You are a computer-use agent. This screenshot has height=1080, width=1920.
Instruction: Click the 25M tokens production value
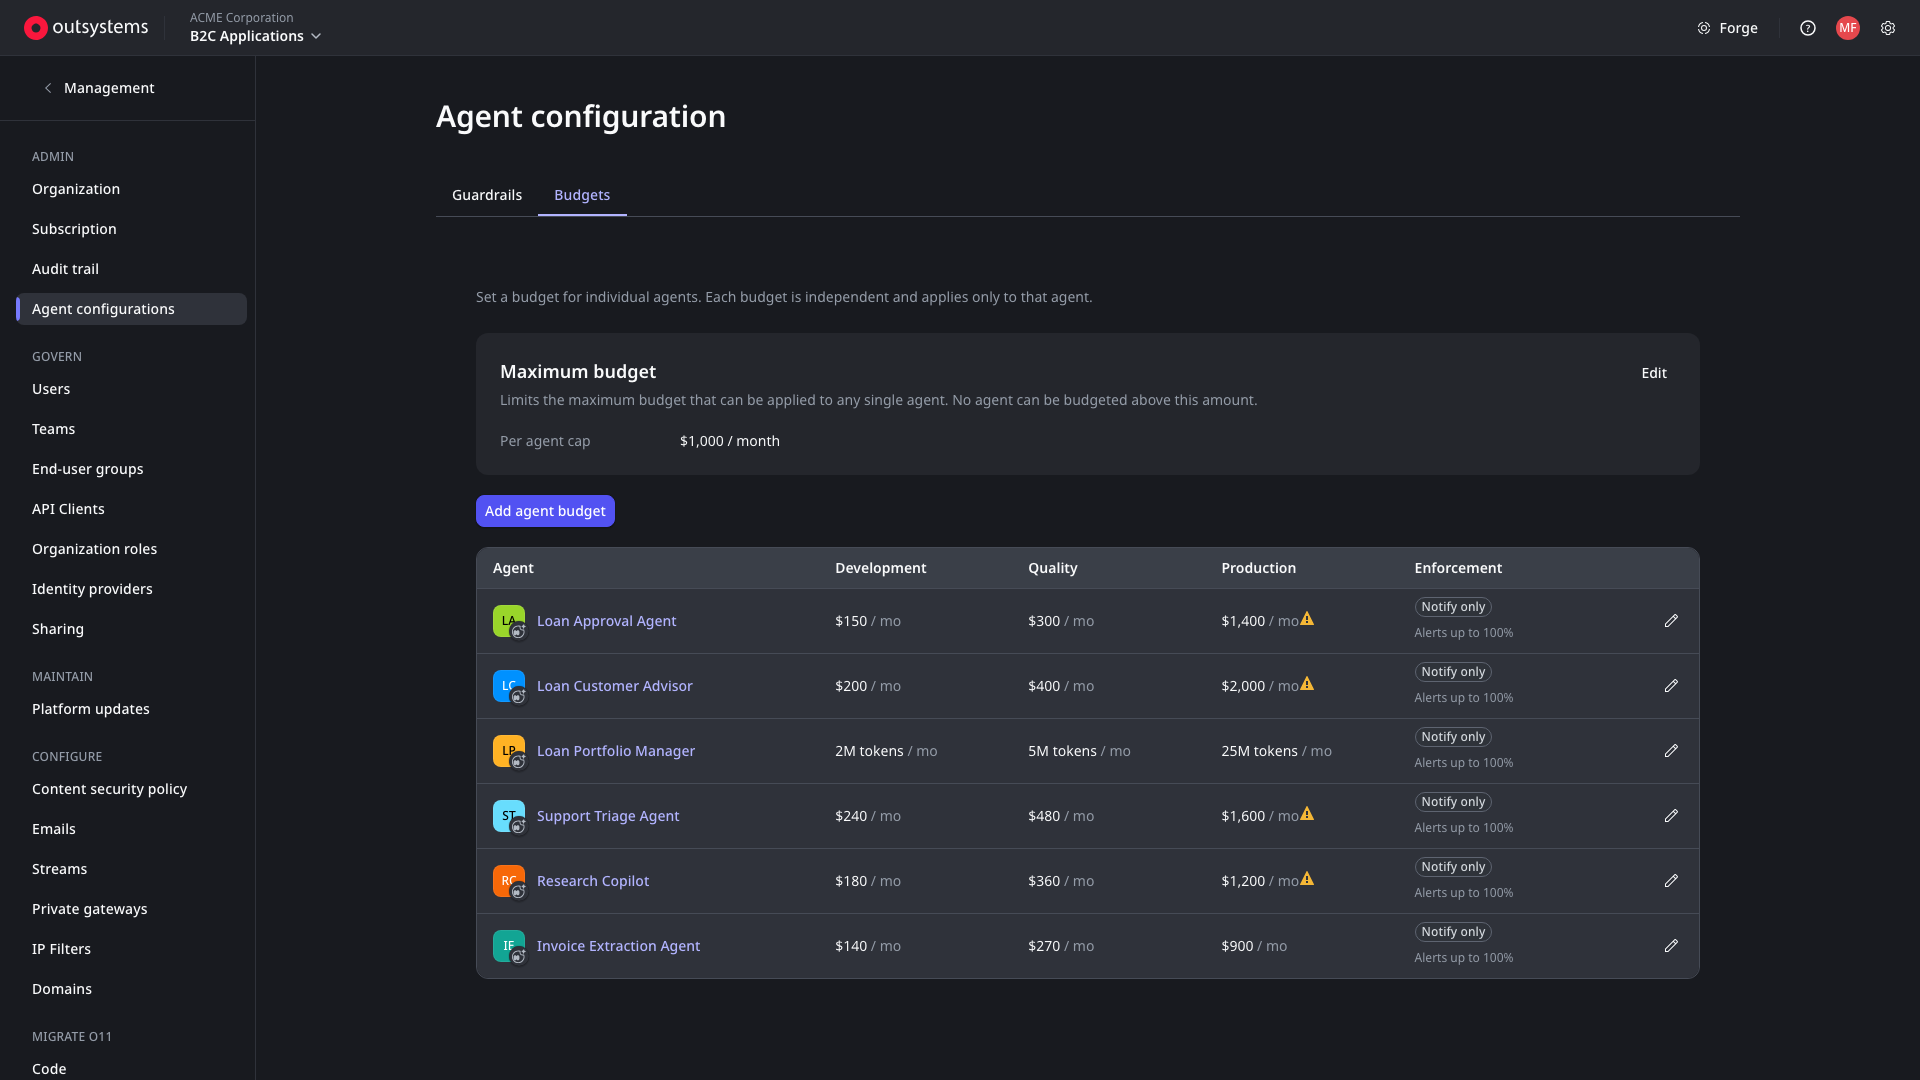(x=1276, y=751)
